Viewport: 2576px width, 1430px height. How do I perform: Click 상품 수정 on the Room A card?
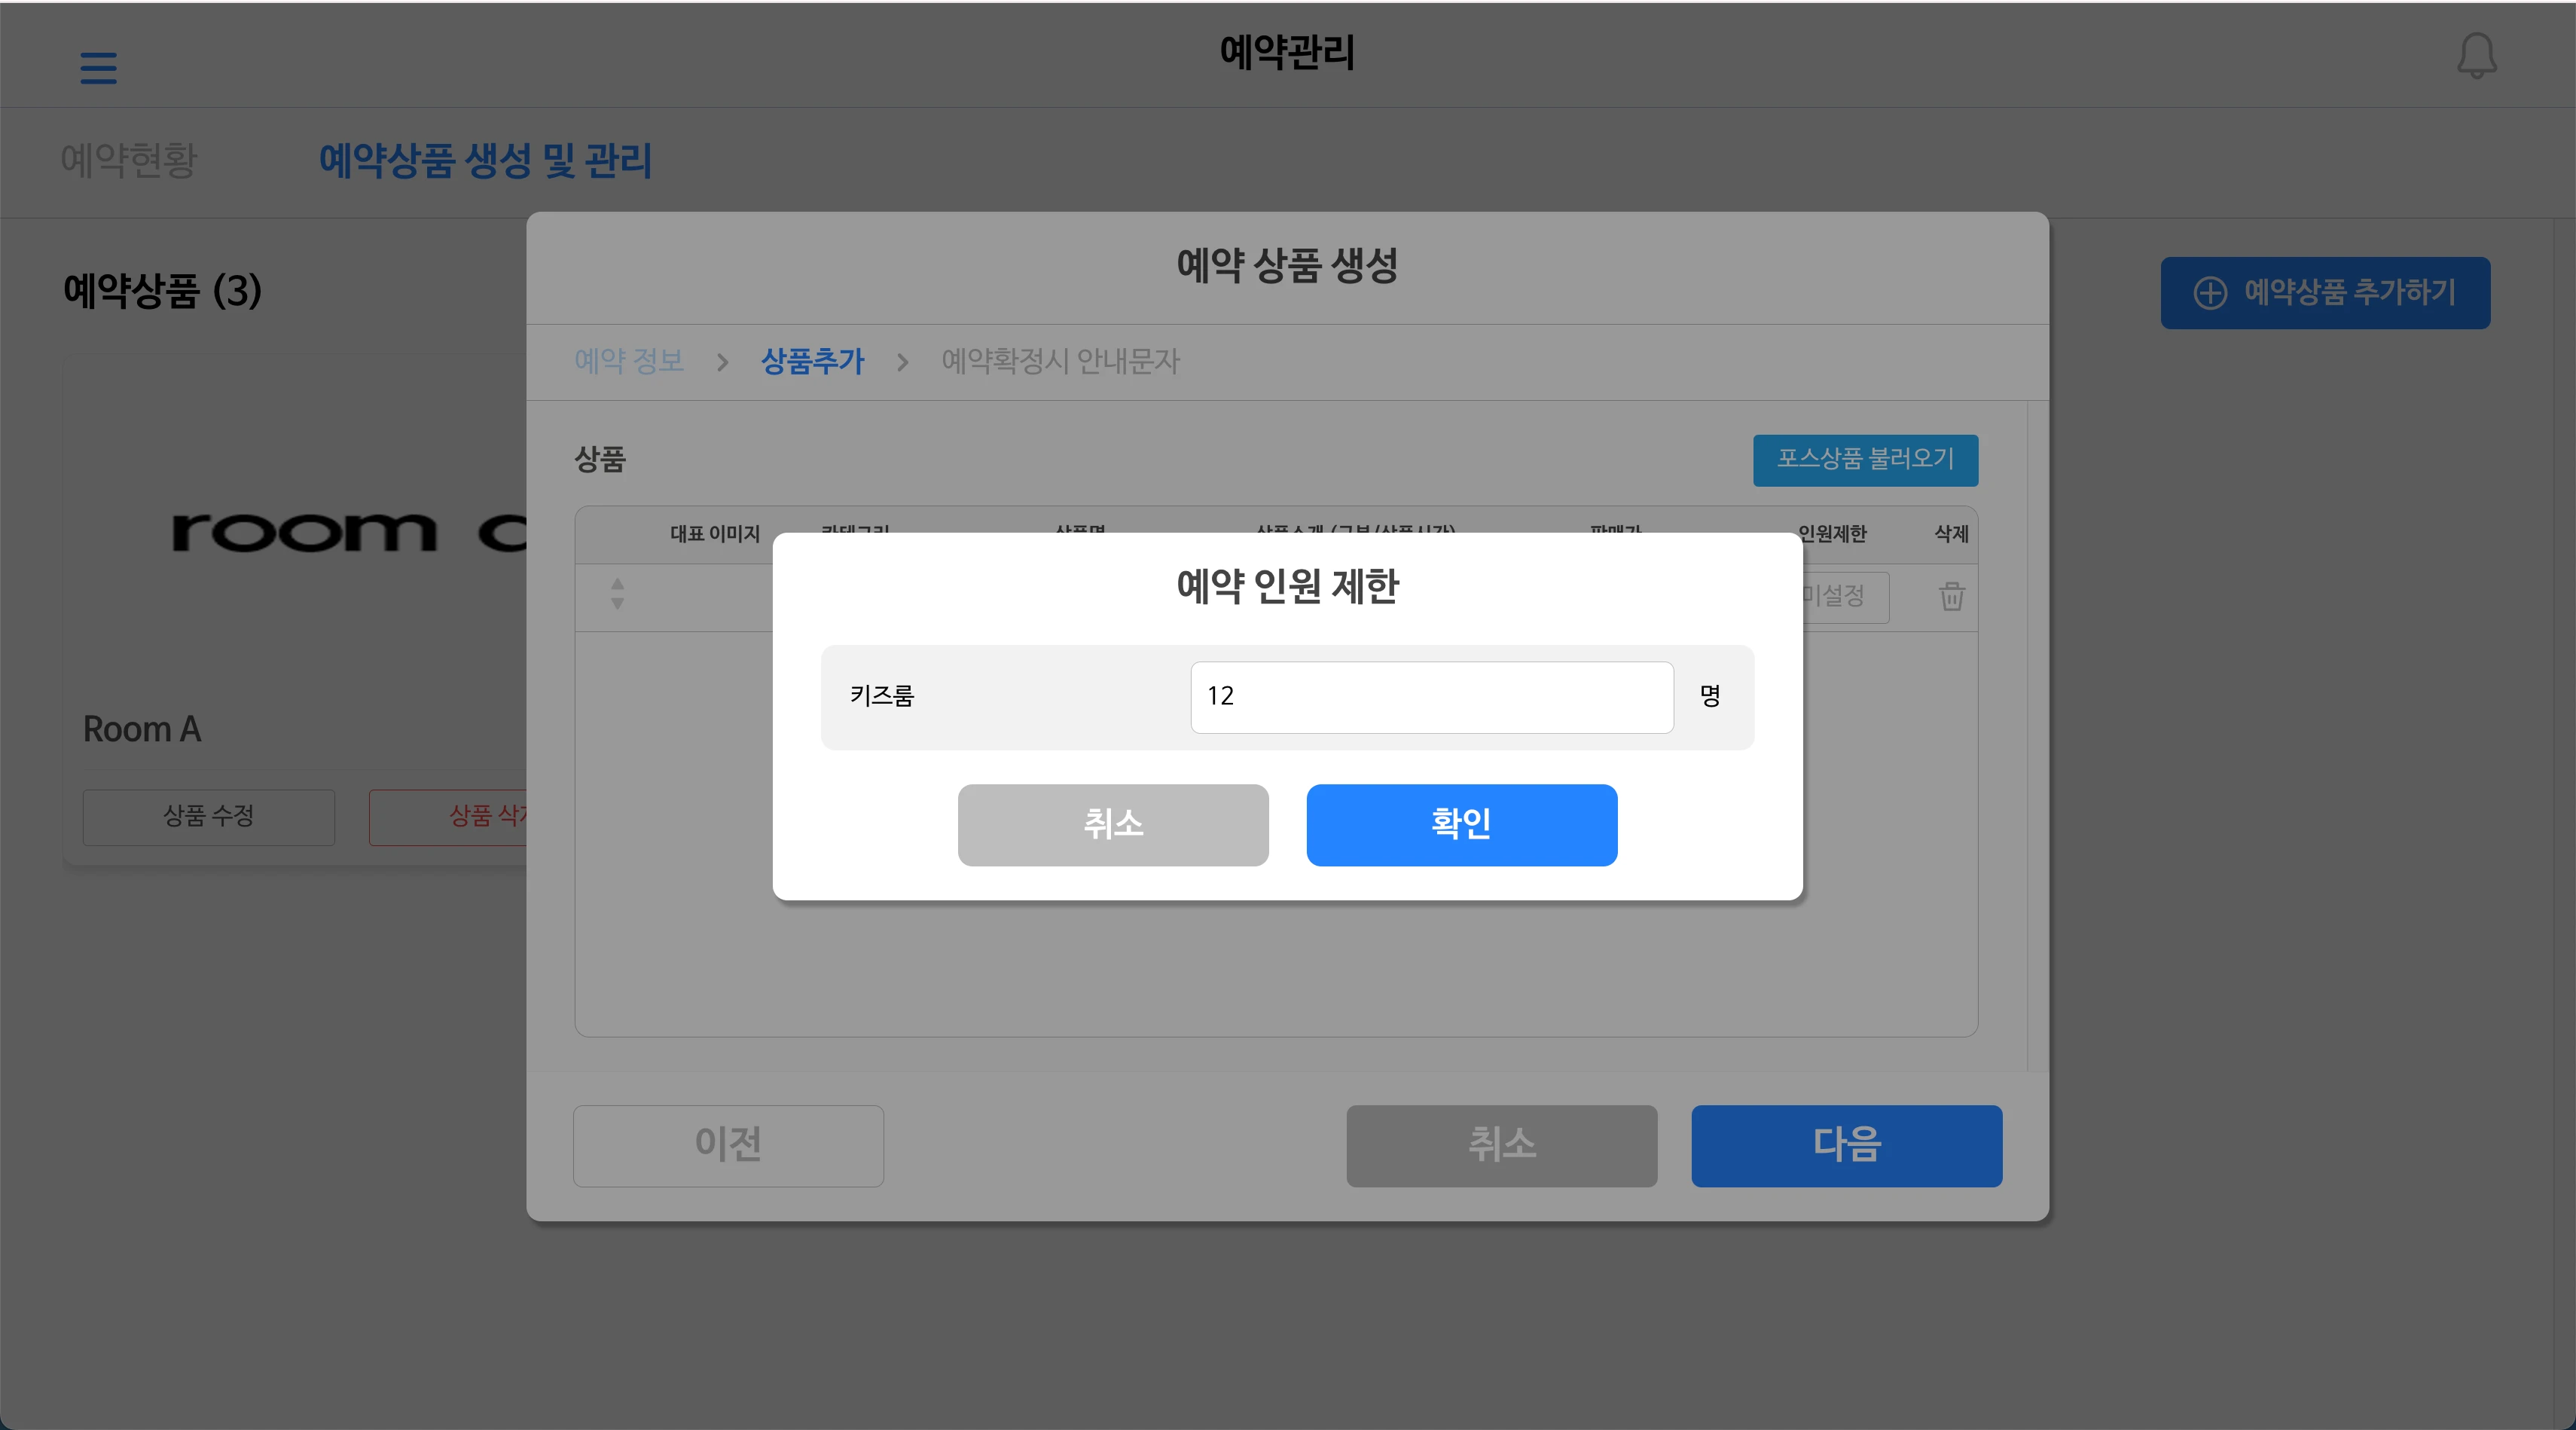(209, 817)
